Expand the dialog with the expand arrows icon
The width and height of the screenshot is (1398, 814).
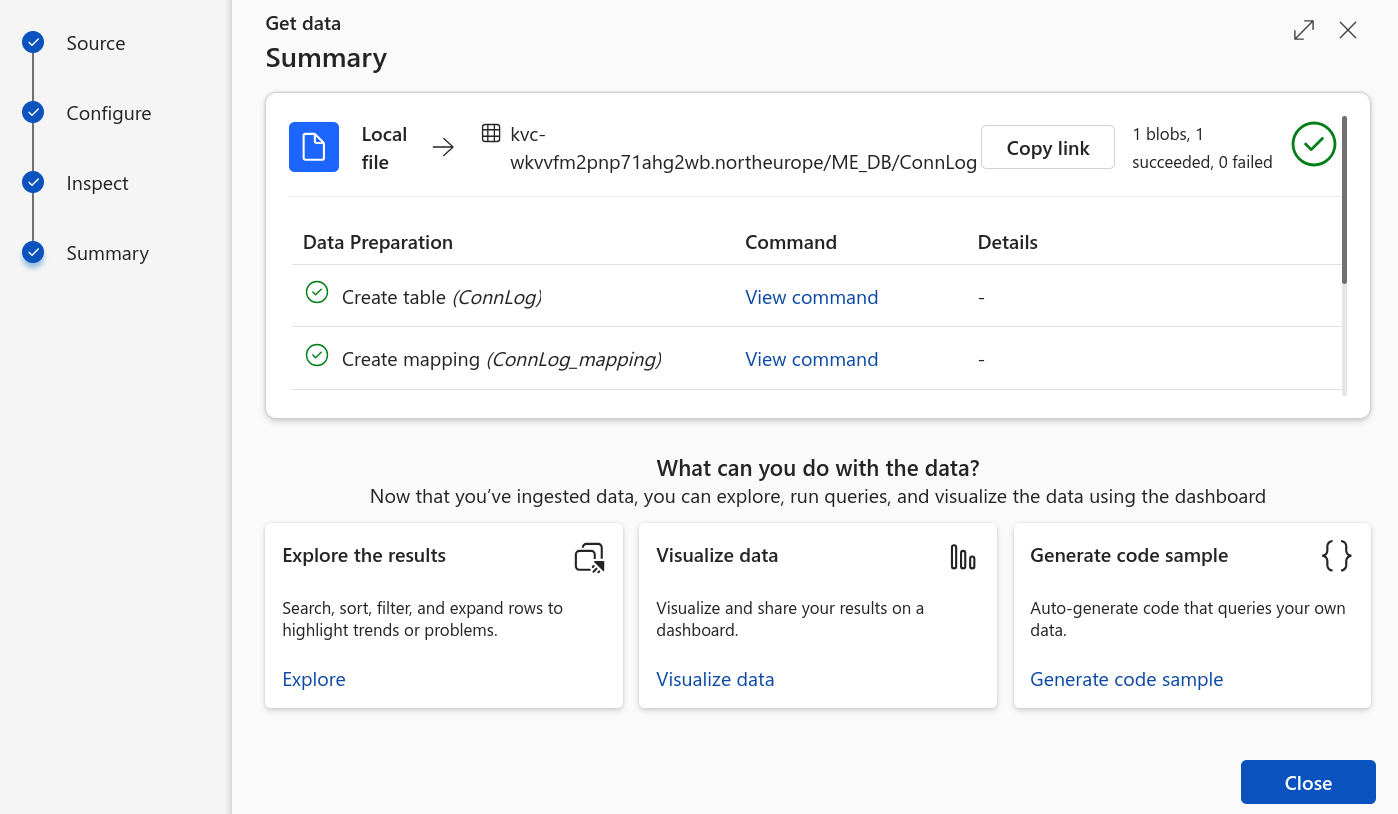point(1304,30)
